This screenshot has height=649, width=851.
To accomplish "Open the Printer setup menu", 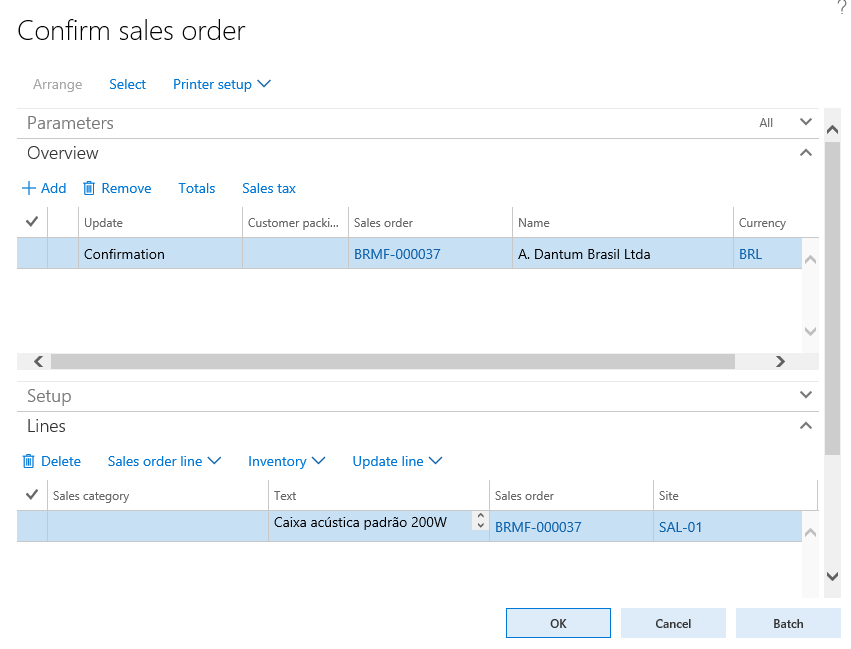I will click(x=221, y=84).
